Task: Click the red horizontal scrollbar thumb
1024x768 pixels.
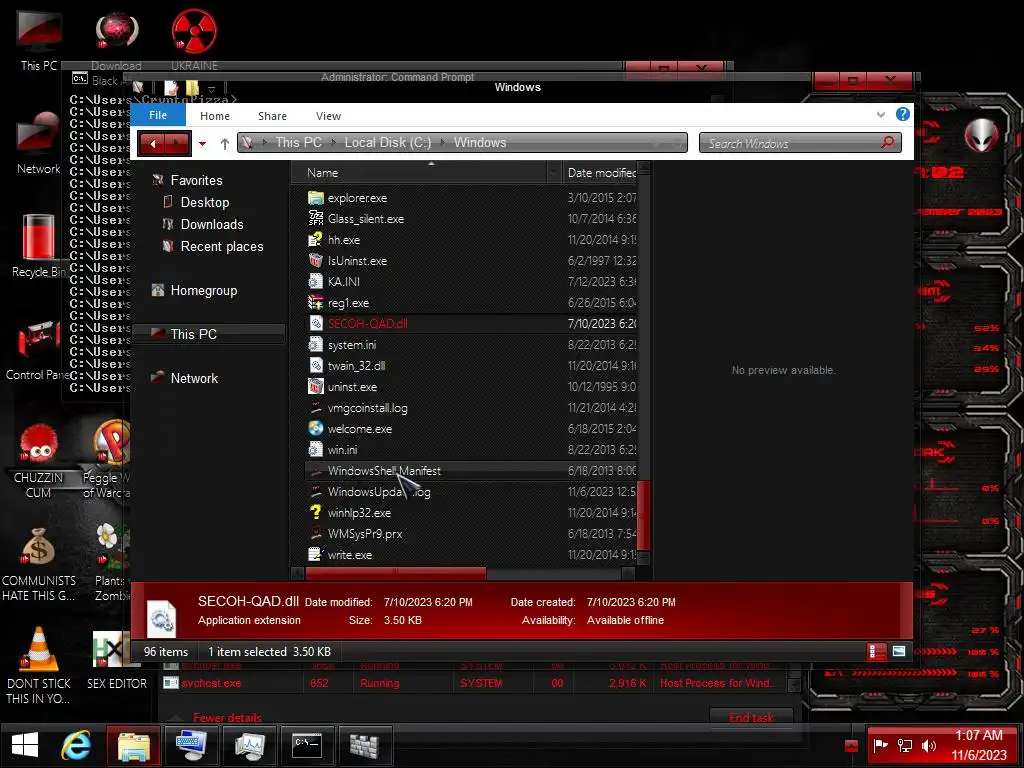Action: click(x=396, y=573)
